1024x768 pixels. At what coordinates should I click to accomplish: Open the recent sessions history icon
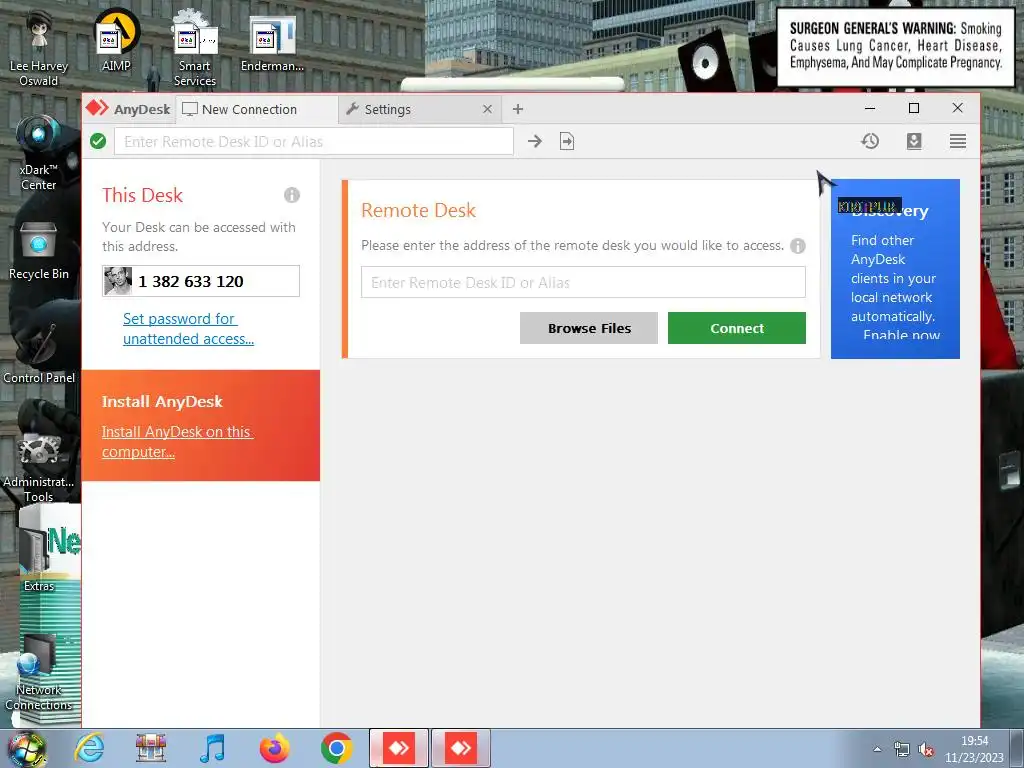869,141
